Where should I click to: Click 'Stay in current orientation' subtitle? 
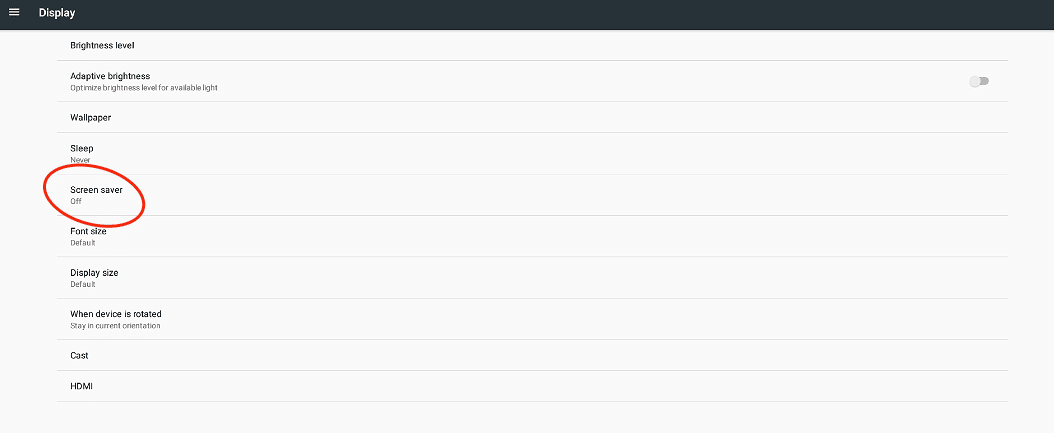tap(116, 325)
